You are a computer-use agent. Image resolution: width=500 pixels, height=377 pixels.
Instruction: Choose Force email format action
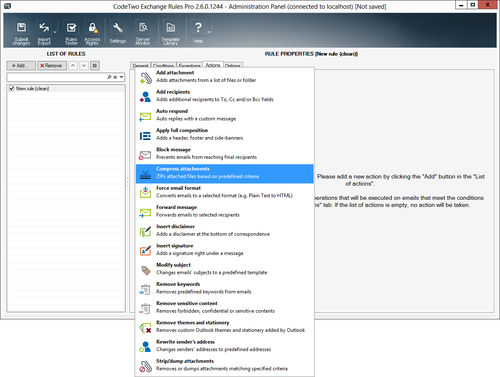point(225,192)
